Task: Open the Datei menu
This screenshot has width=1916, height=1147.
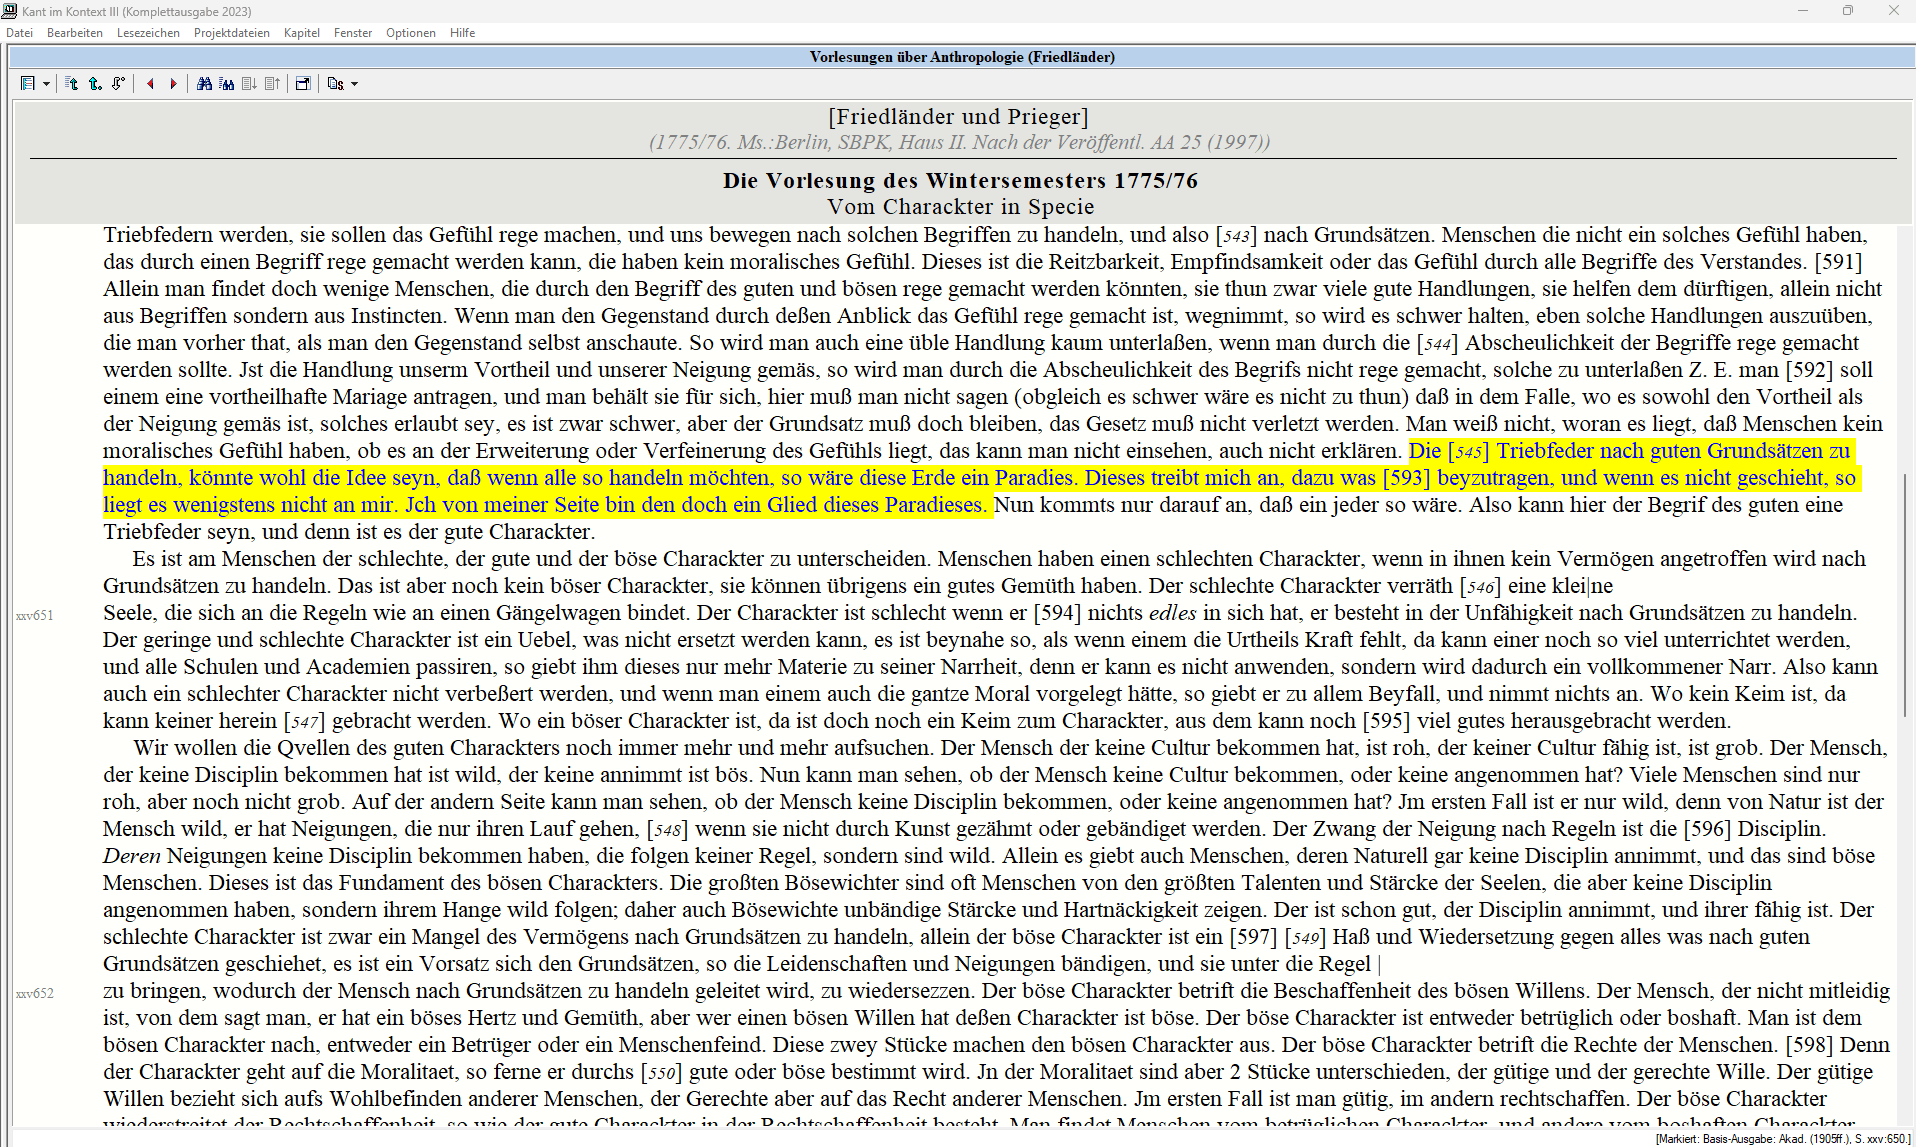Action: [19, 33]
